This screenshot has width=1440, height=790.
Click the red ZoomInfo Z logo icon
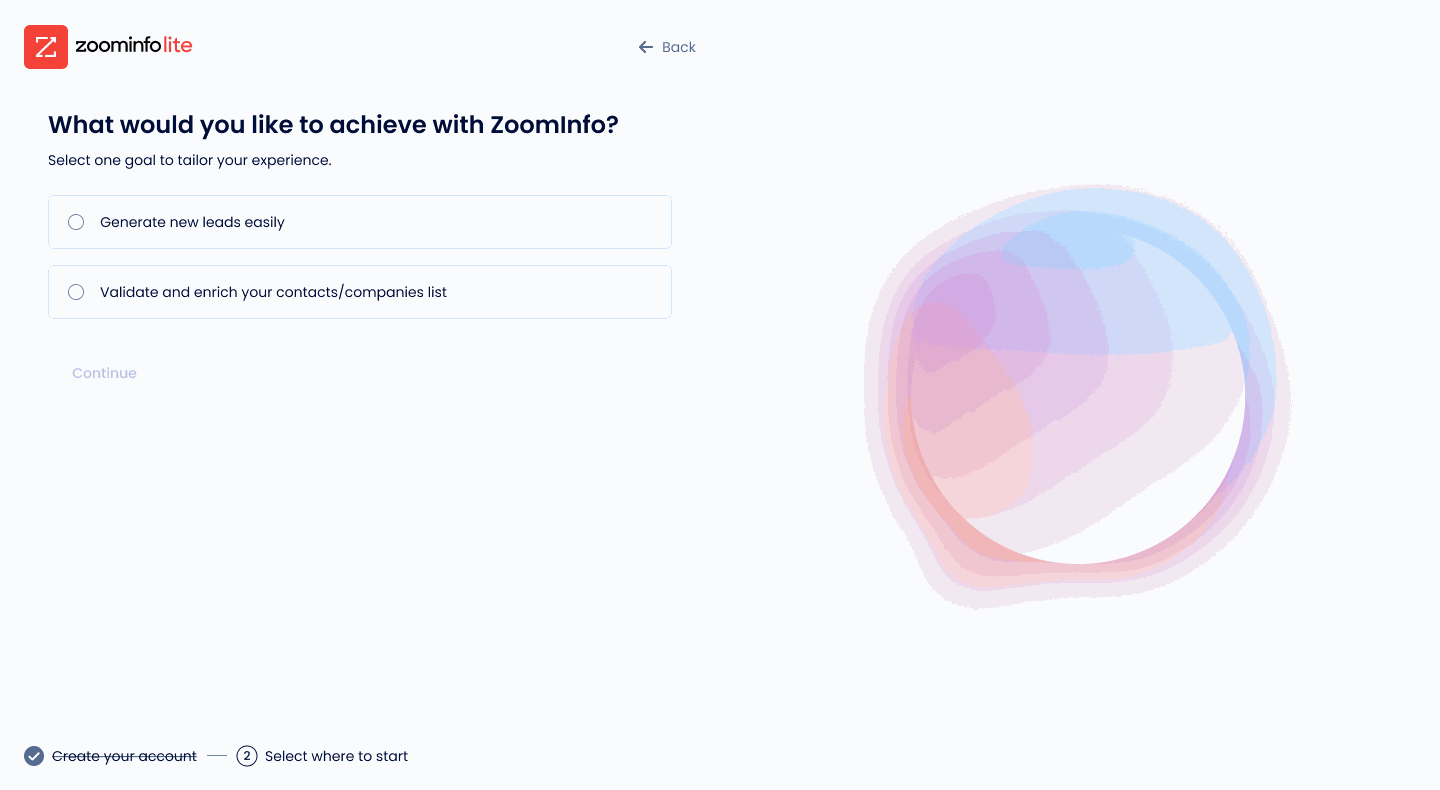pos(46,47)
